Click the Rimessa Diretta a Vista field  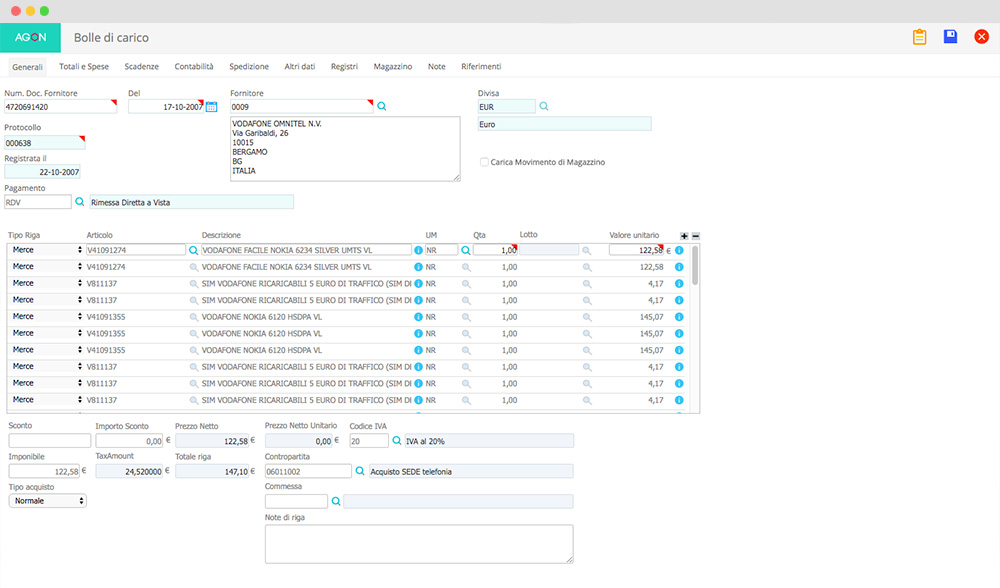click(x=191, y=202)
